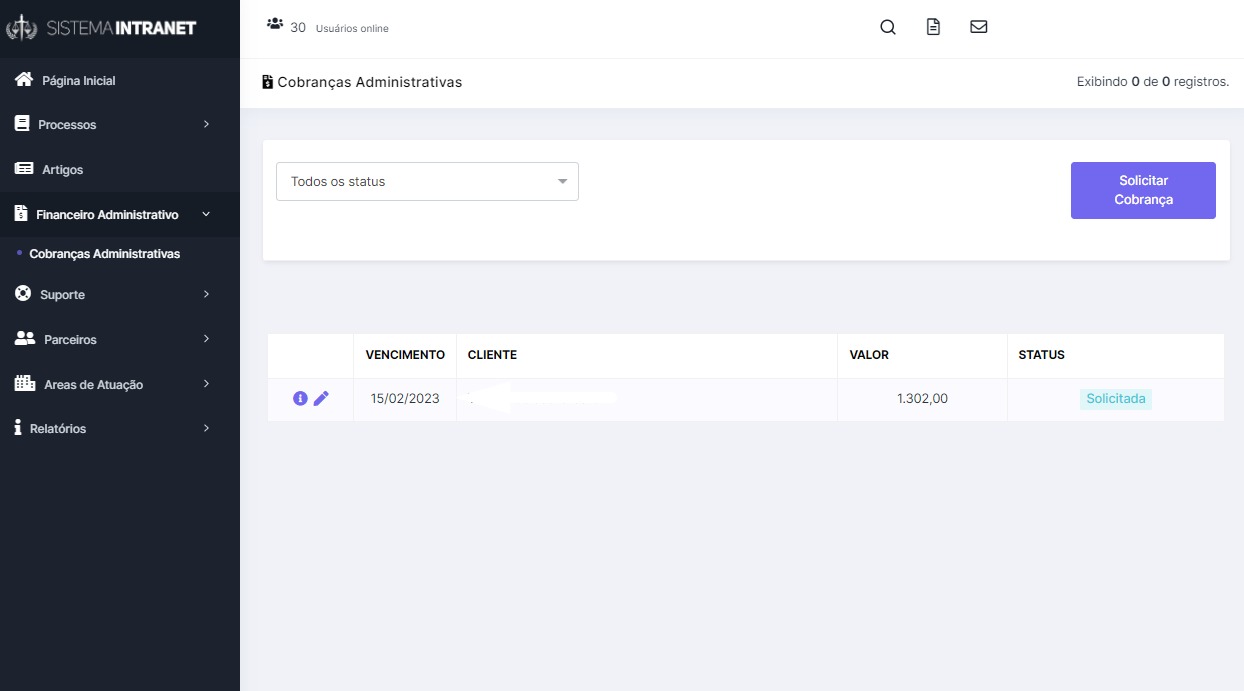The image size is (1244, 691).
Task: Click the Suporte lifebuoy icon
Action: tap(24, 294)
